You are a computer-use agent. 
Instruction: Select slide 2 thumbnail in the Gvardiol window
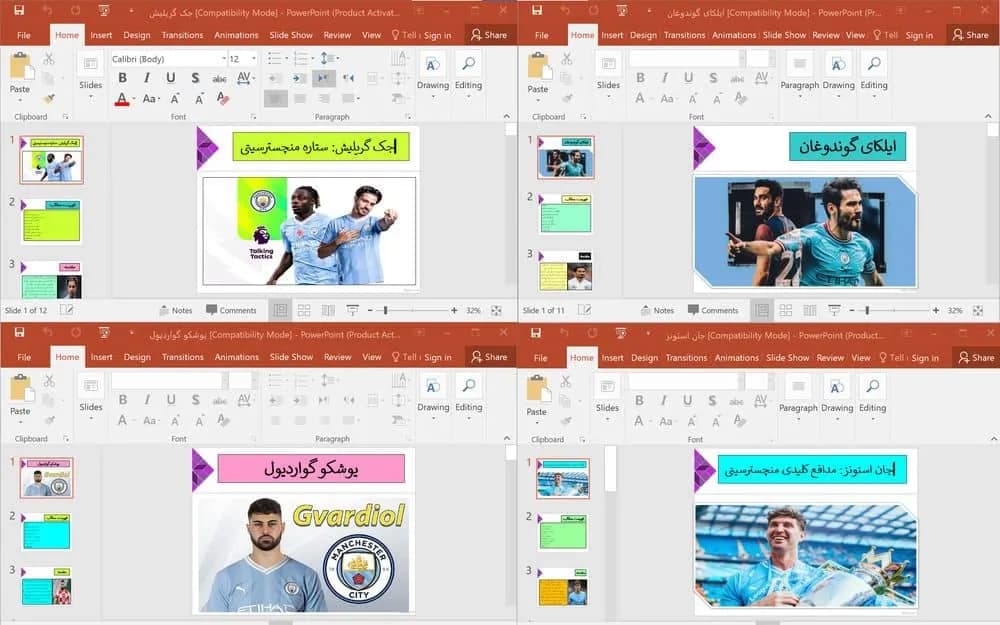pyautogui.click(x=47, y=531)
